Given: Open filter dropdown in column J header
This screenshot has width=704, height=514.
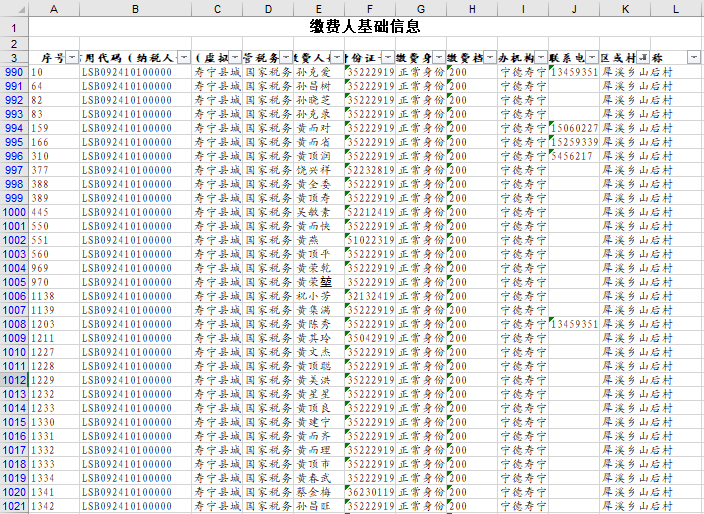Looking at the screenshot, I should point(592,57).
